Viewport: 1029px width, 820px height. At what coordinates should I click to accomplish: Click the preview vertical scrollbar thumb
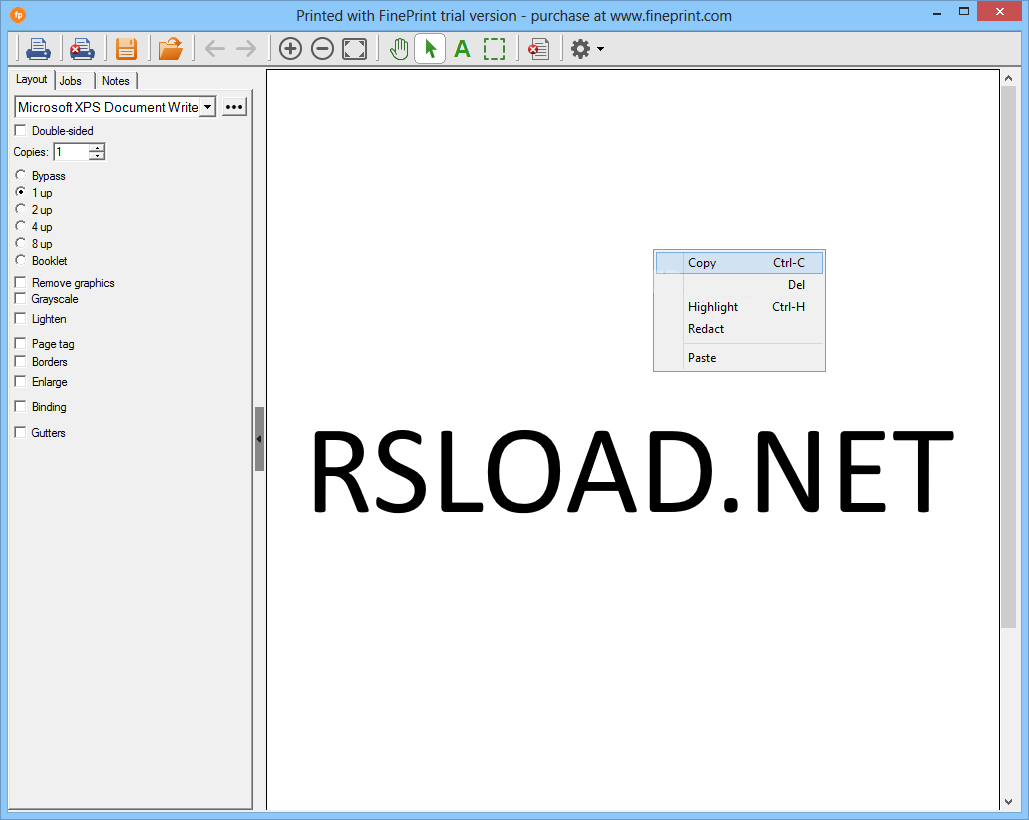coord(1008,356)
